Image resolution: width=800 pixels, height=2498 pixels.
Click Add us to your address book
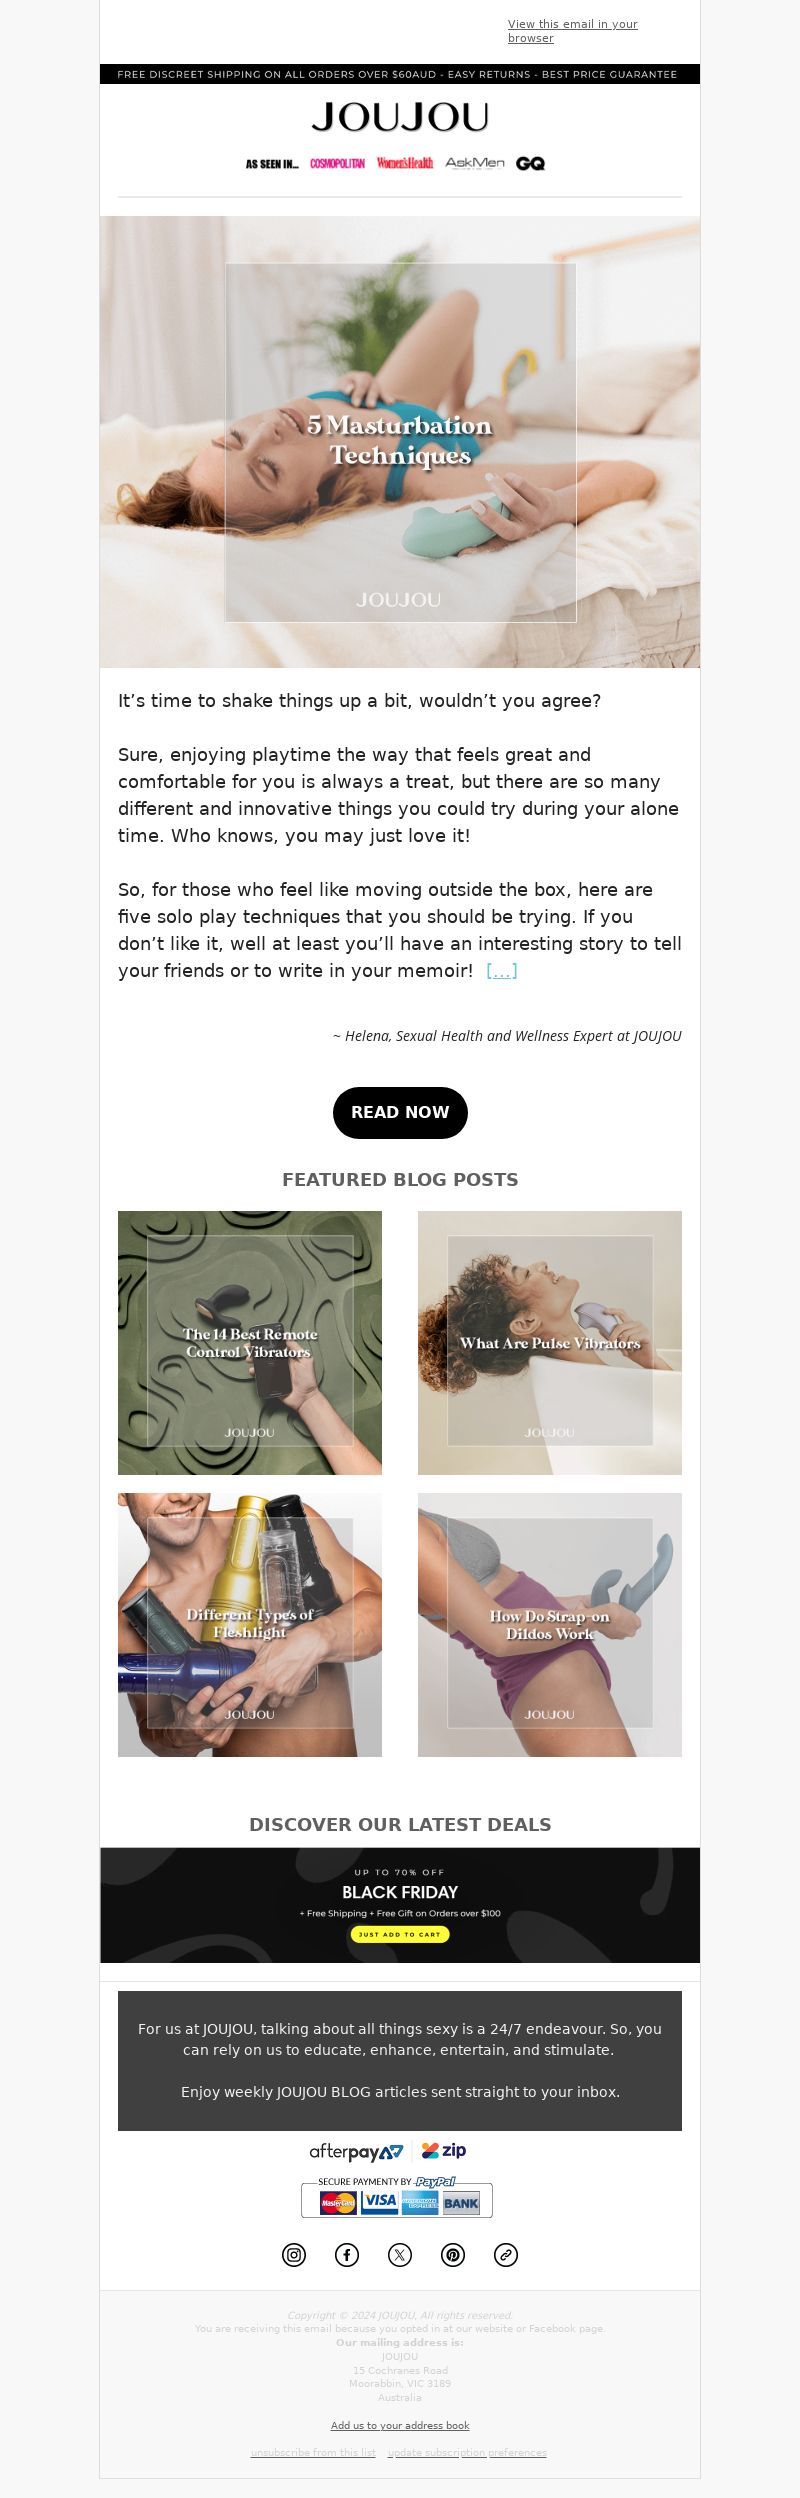click(400, 2425)
